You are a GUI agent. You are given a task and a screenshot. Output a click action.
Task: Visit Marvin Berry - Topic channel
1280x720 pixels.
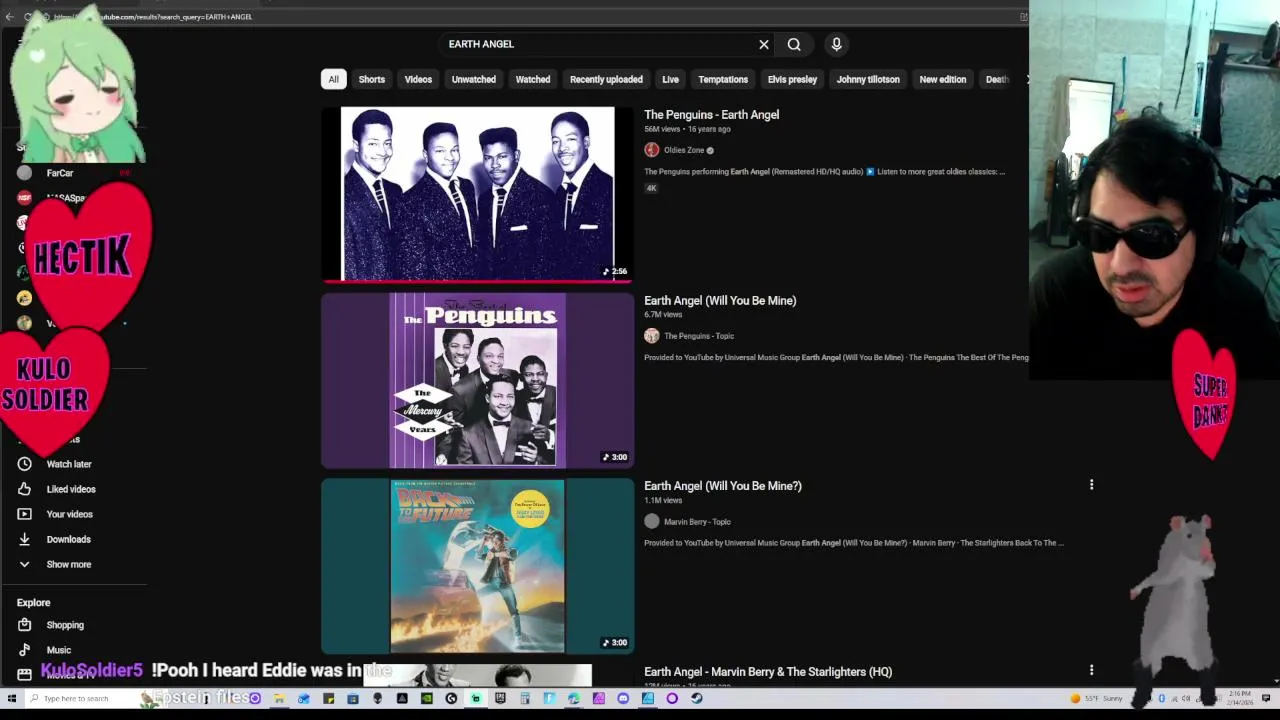click(x=697, y=522)
